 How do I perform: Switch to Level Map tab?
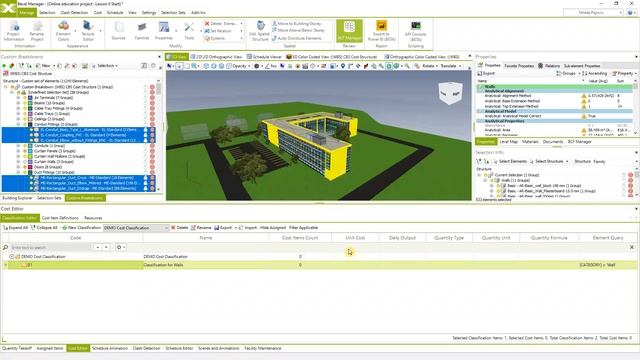coord(508,142)
